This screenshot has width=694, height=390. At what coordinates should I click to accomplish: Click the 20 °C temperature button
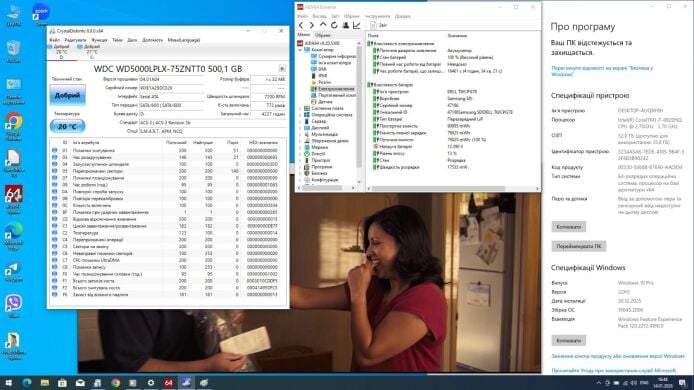click(x=67, y=127)
